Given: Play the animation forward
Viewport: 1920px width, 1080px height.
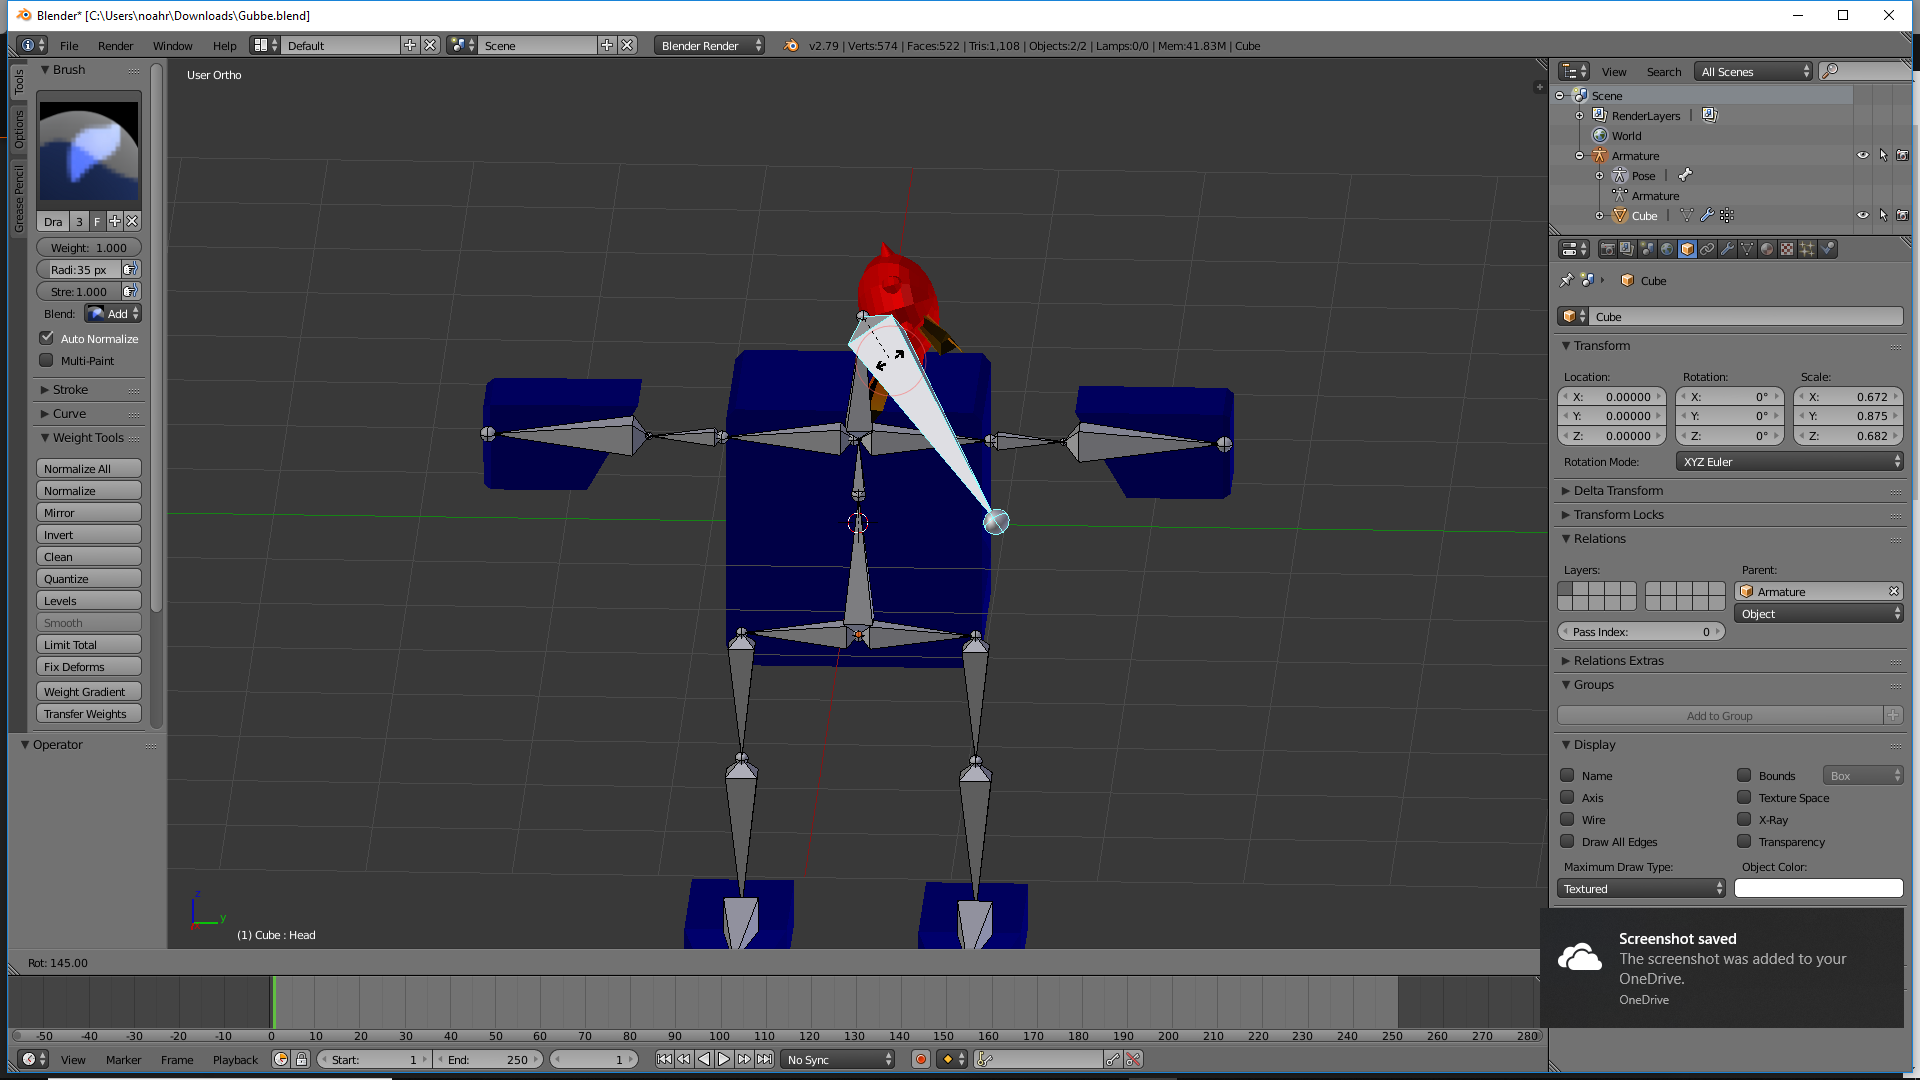Looking at the screenshot, I should coord(724,1059).
